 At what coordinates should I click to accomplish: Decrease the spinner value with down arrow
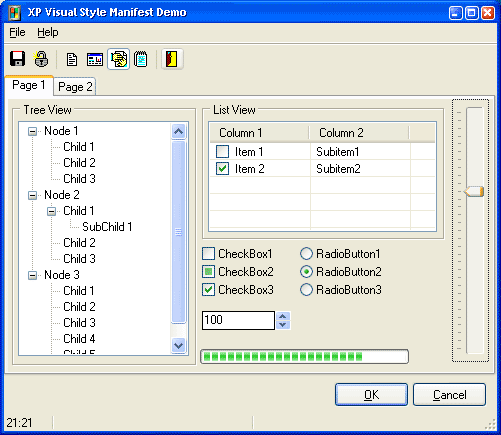click(283, 325)
